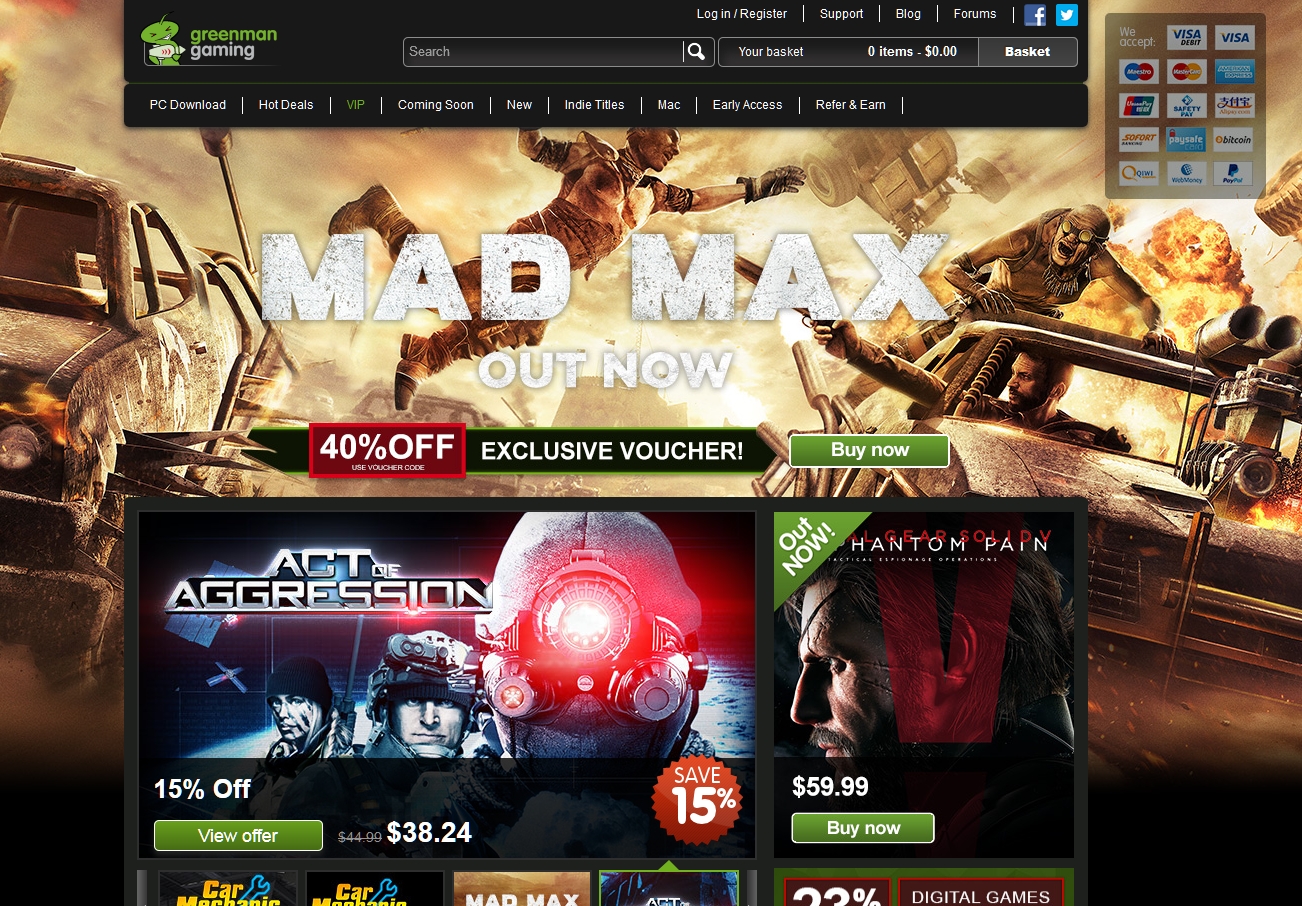Viewport: 1302px width, 906px height.
Task: Open the Mac games section
Action: 669,105
